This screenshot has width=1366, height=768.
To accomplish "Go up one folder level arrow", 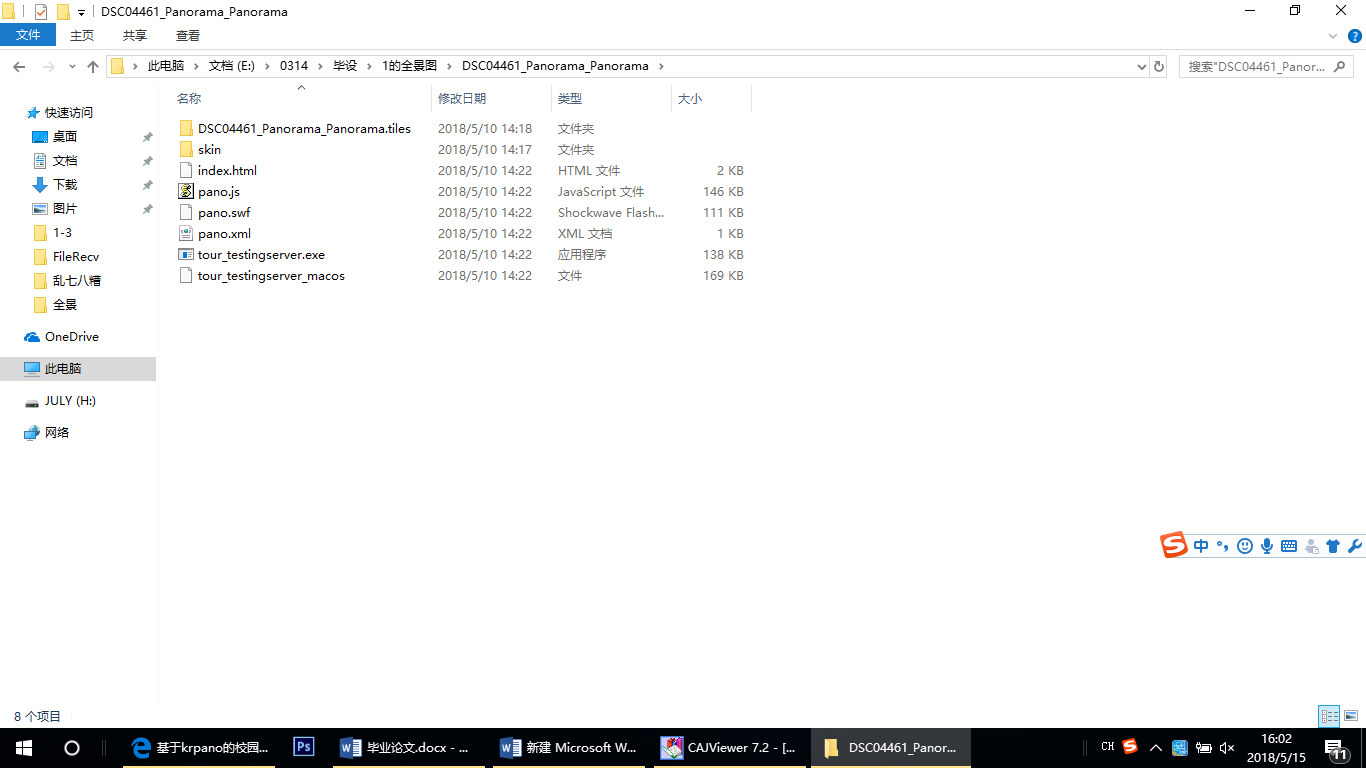I will 93,67.
